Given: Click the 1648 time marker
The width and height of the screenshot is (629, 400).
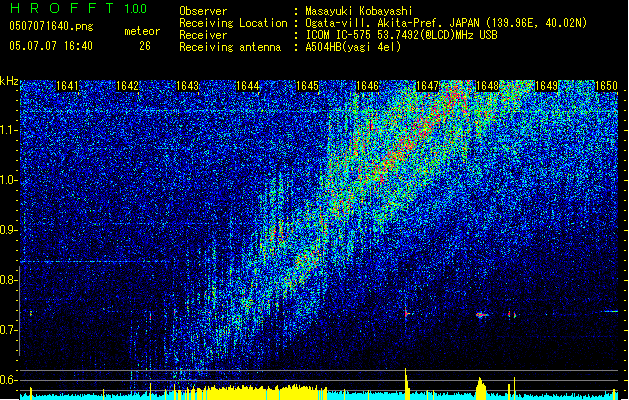Looking at the screenshot, I should click(x=487, y=86).
